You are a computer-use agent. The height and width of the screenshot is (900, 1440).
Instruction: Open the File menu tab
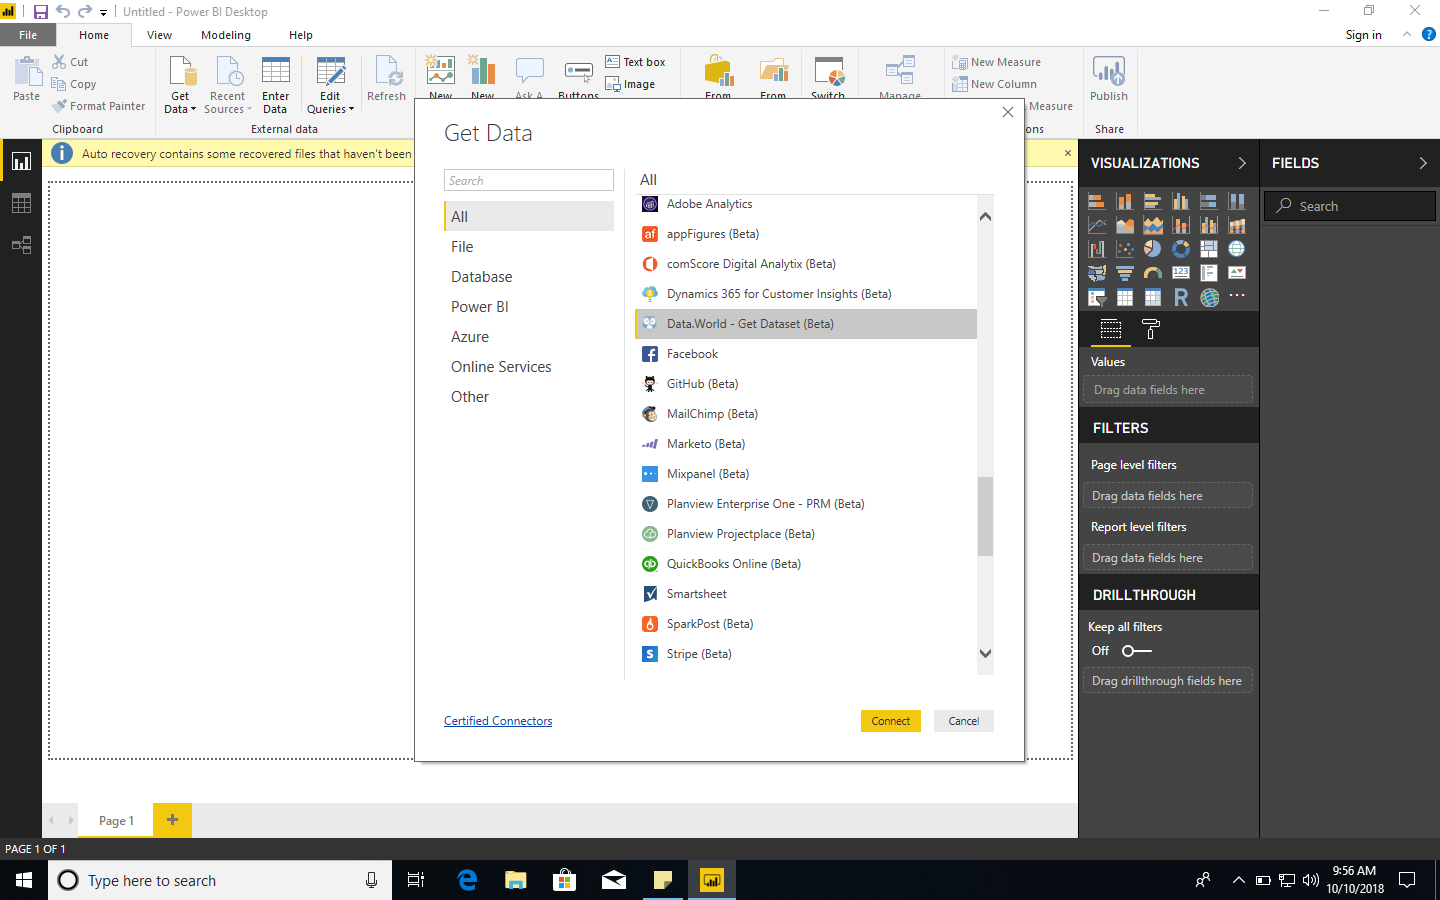pos(28,35)
